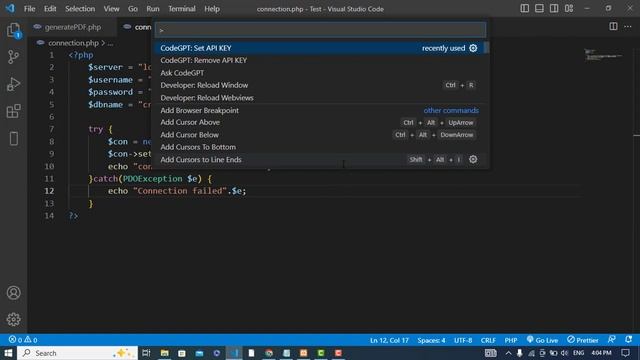This screenshot has width=640, height=360.
Task: Click the PDOException text on line 11
Action: click(x=153, y=179)
